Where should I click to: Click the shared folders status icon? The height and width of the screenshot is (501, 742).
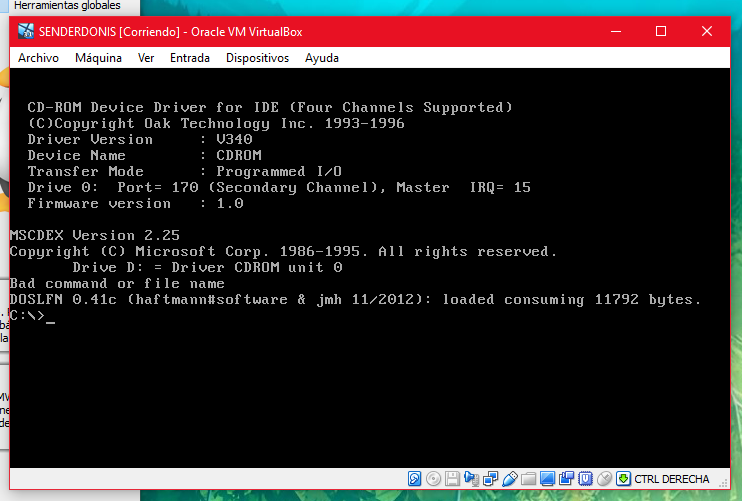(x=528, y=479)
